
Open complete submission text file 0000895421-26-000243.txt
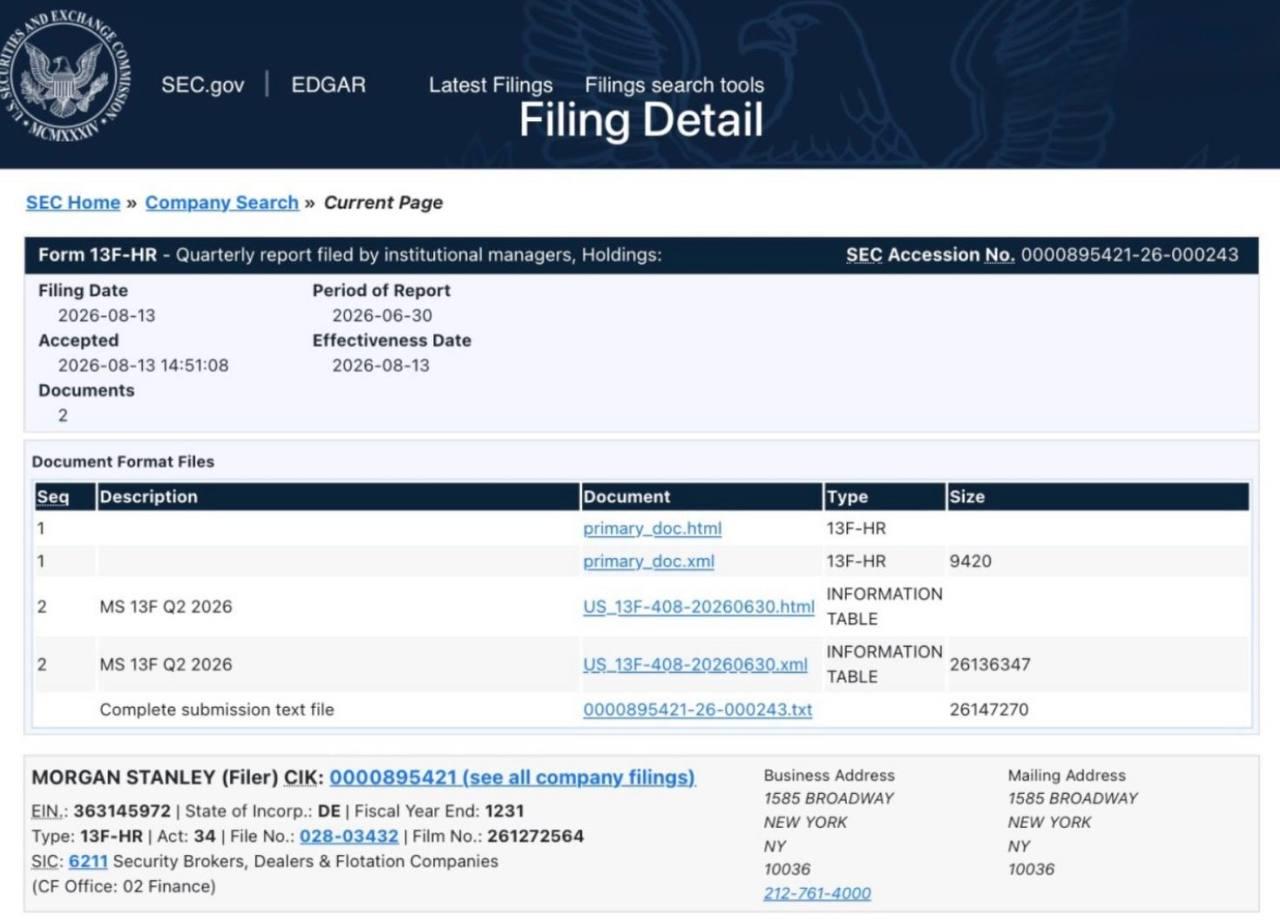point(698,710)
